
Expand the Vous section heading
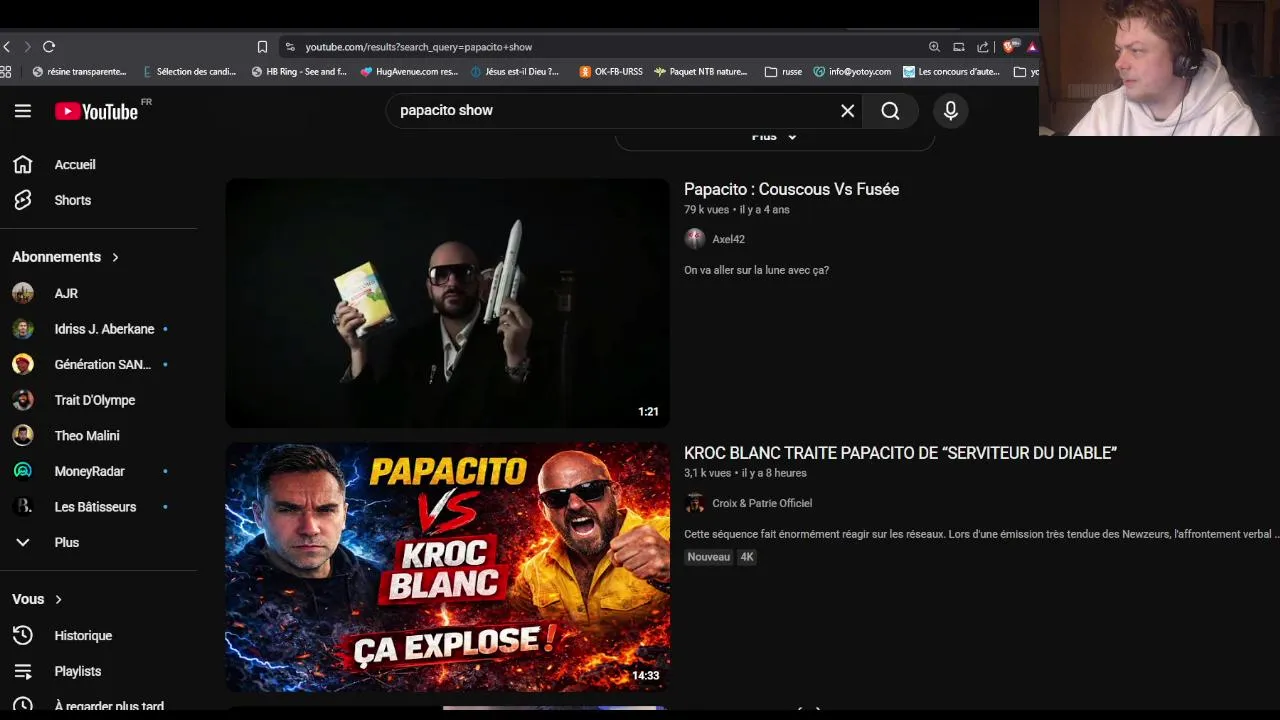coord(38,599)
